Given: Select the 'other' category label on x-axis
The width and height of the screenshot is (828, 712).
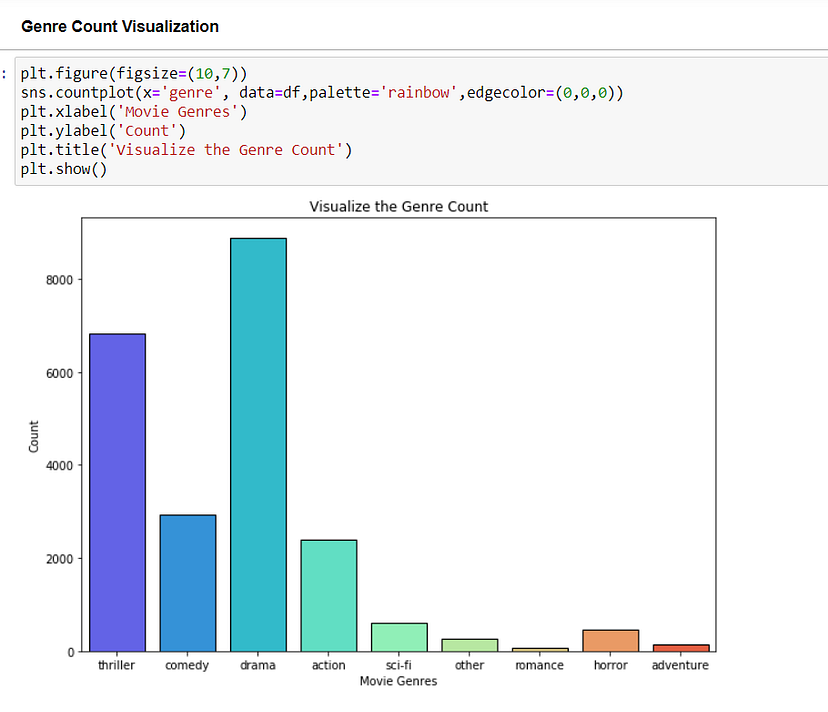Looking at the screenshot, I should coord(469,664).
